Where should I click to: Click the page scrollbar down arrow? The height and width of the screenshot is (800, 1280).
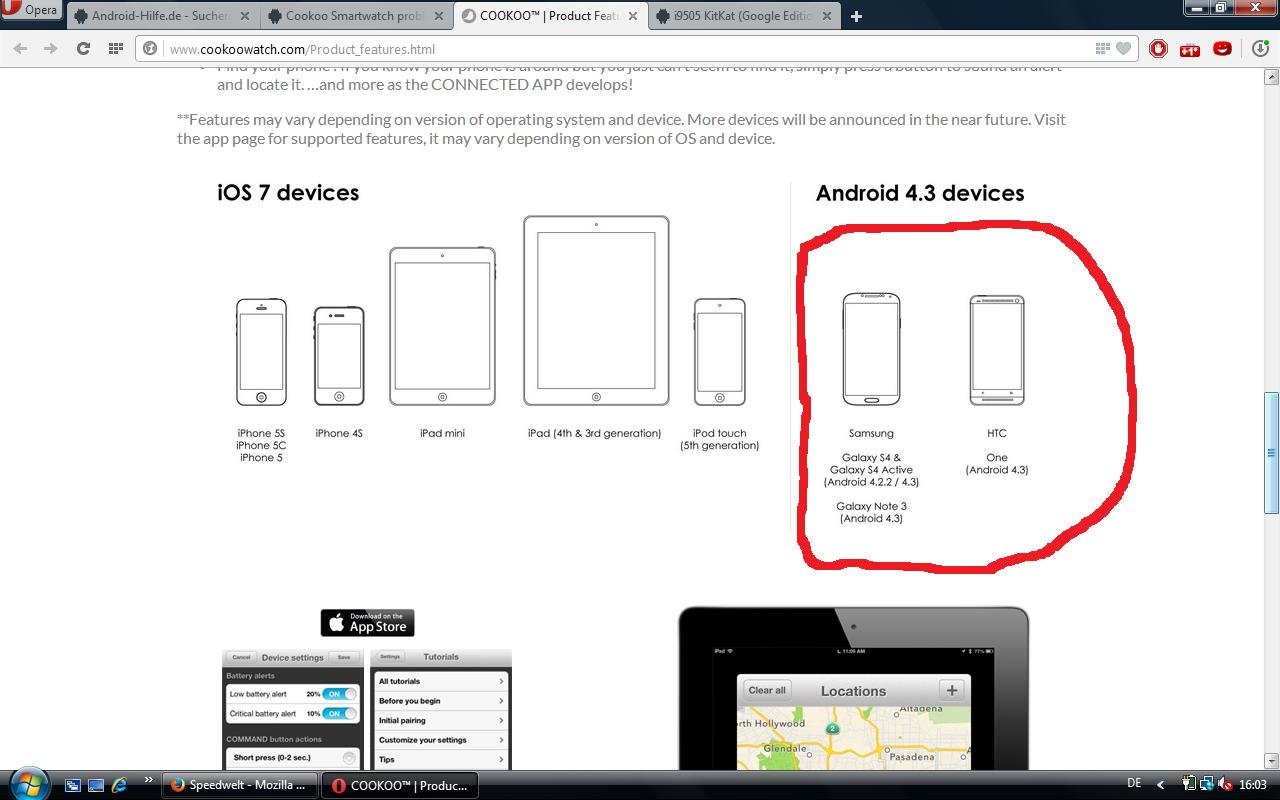tap(1272, 761)
